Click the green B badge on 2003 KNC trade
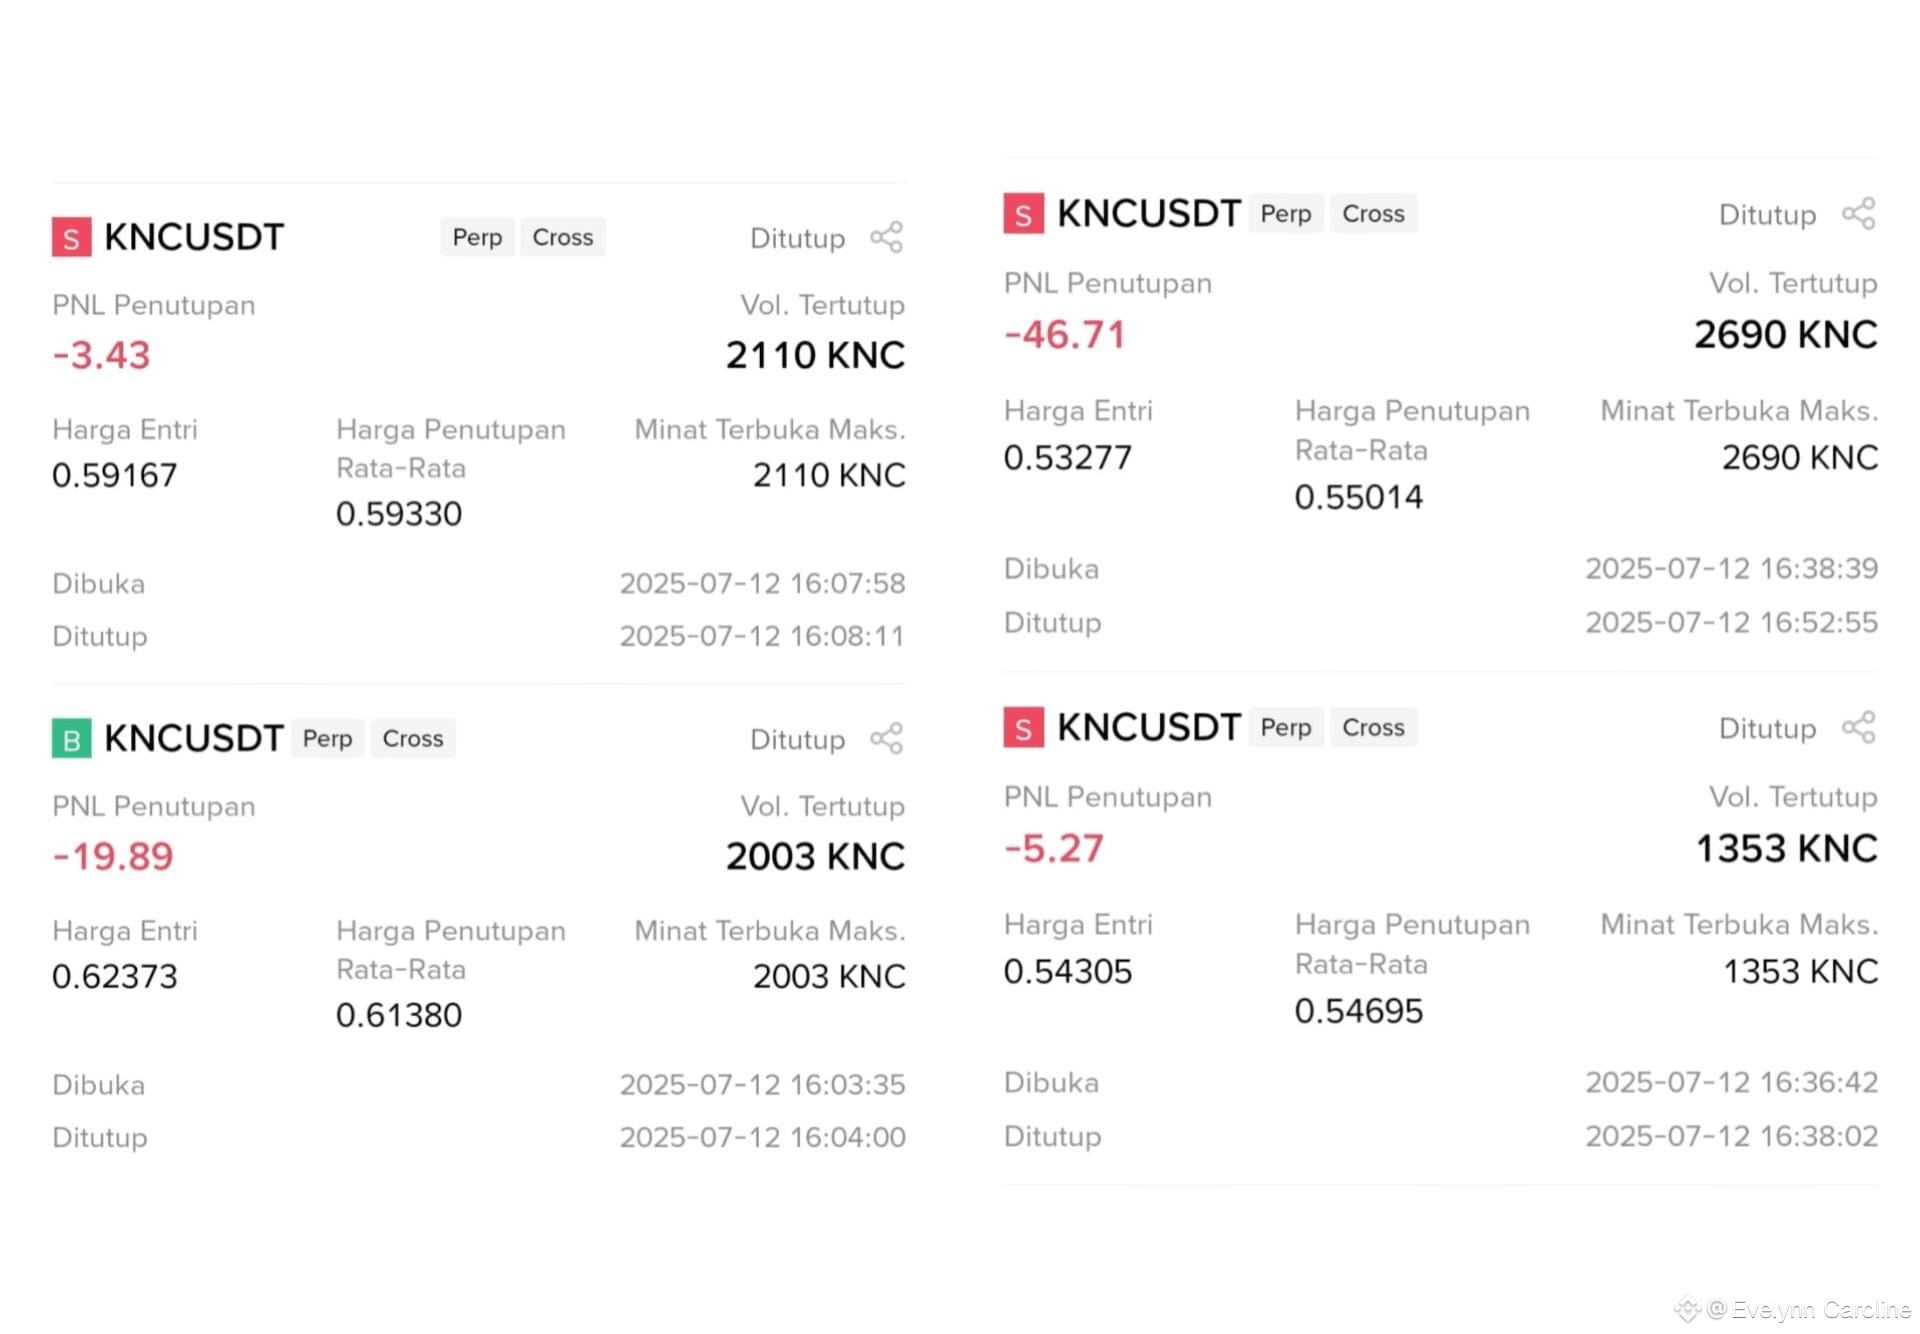Screen dimensions: 1920x1334 click(71, 738)
